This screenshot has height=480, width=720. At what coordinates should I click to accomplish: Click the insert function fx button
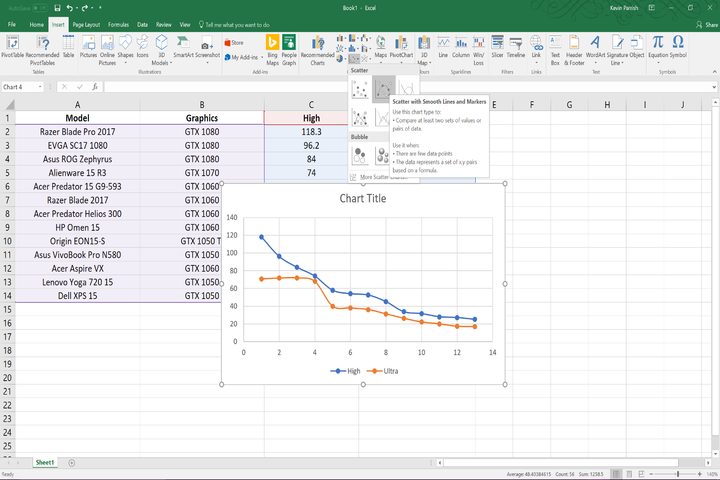[95, 86]
